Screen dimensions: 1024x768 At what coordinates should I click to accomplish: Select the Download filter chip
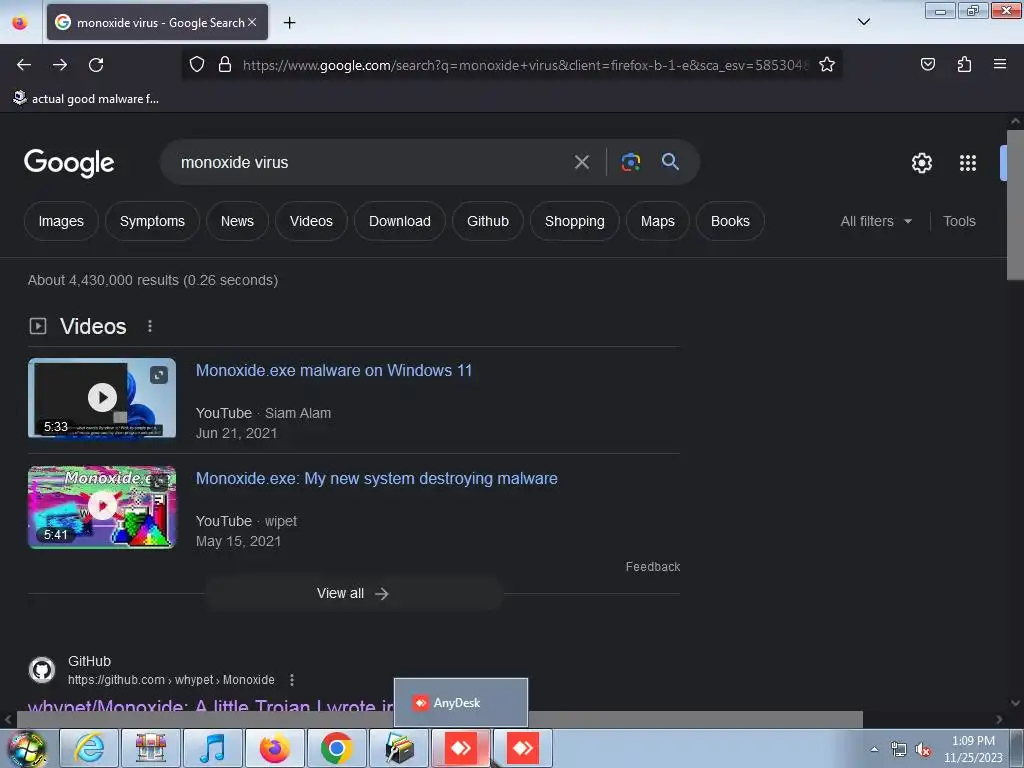(400, 221)
